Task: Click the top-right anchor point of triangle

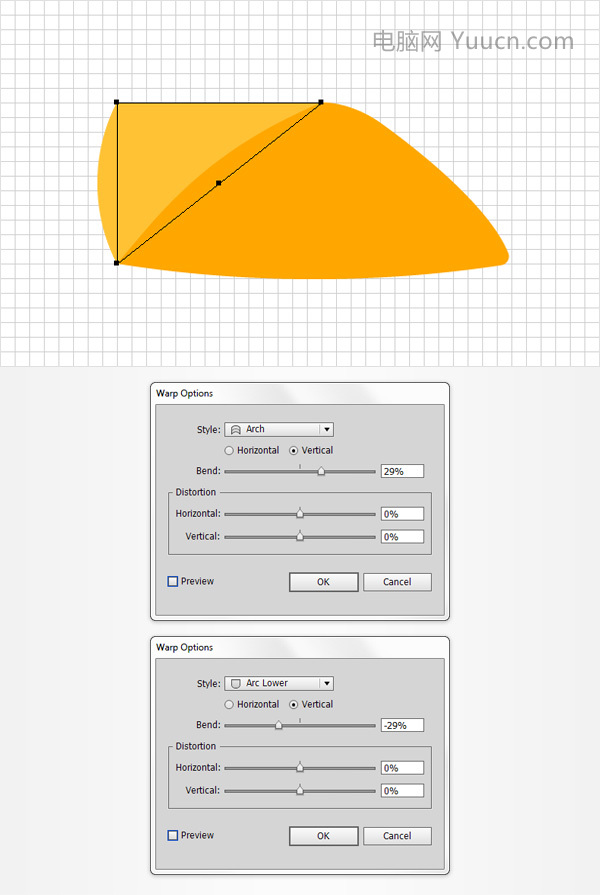Action: click(321, 102)
